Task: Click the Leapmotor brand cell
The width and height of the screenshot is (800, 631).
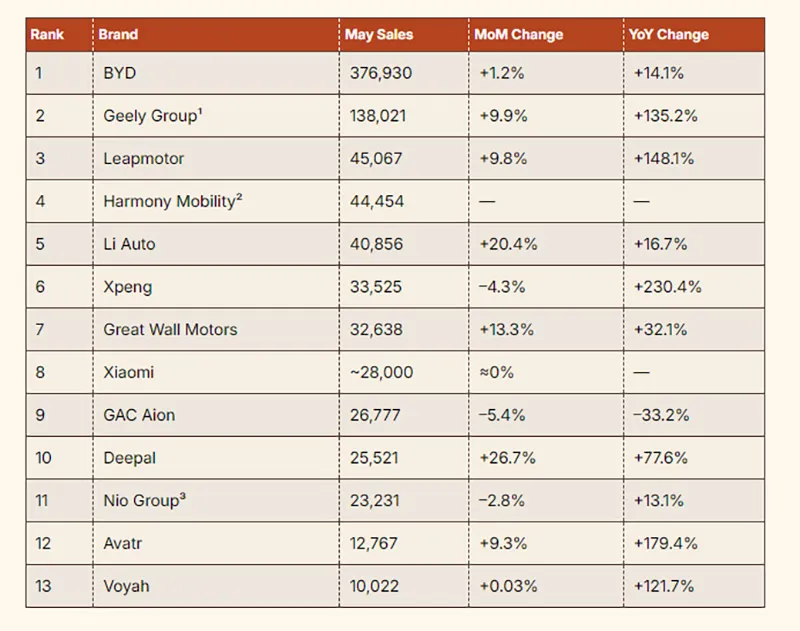Action: 144,159
